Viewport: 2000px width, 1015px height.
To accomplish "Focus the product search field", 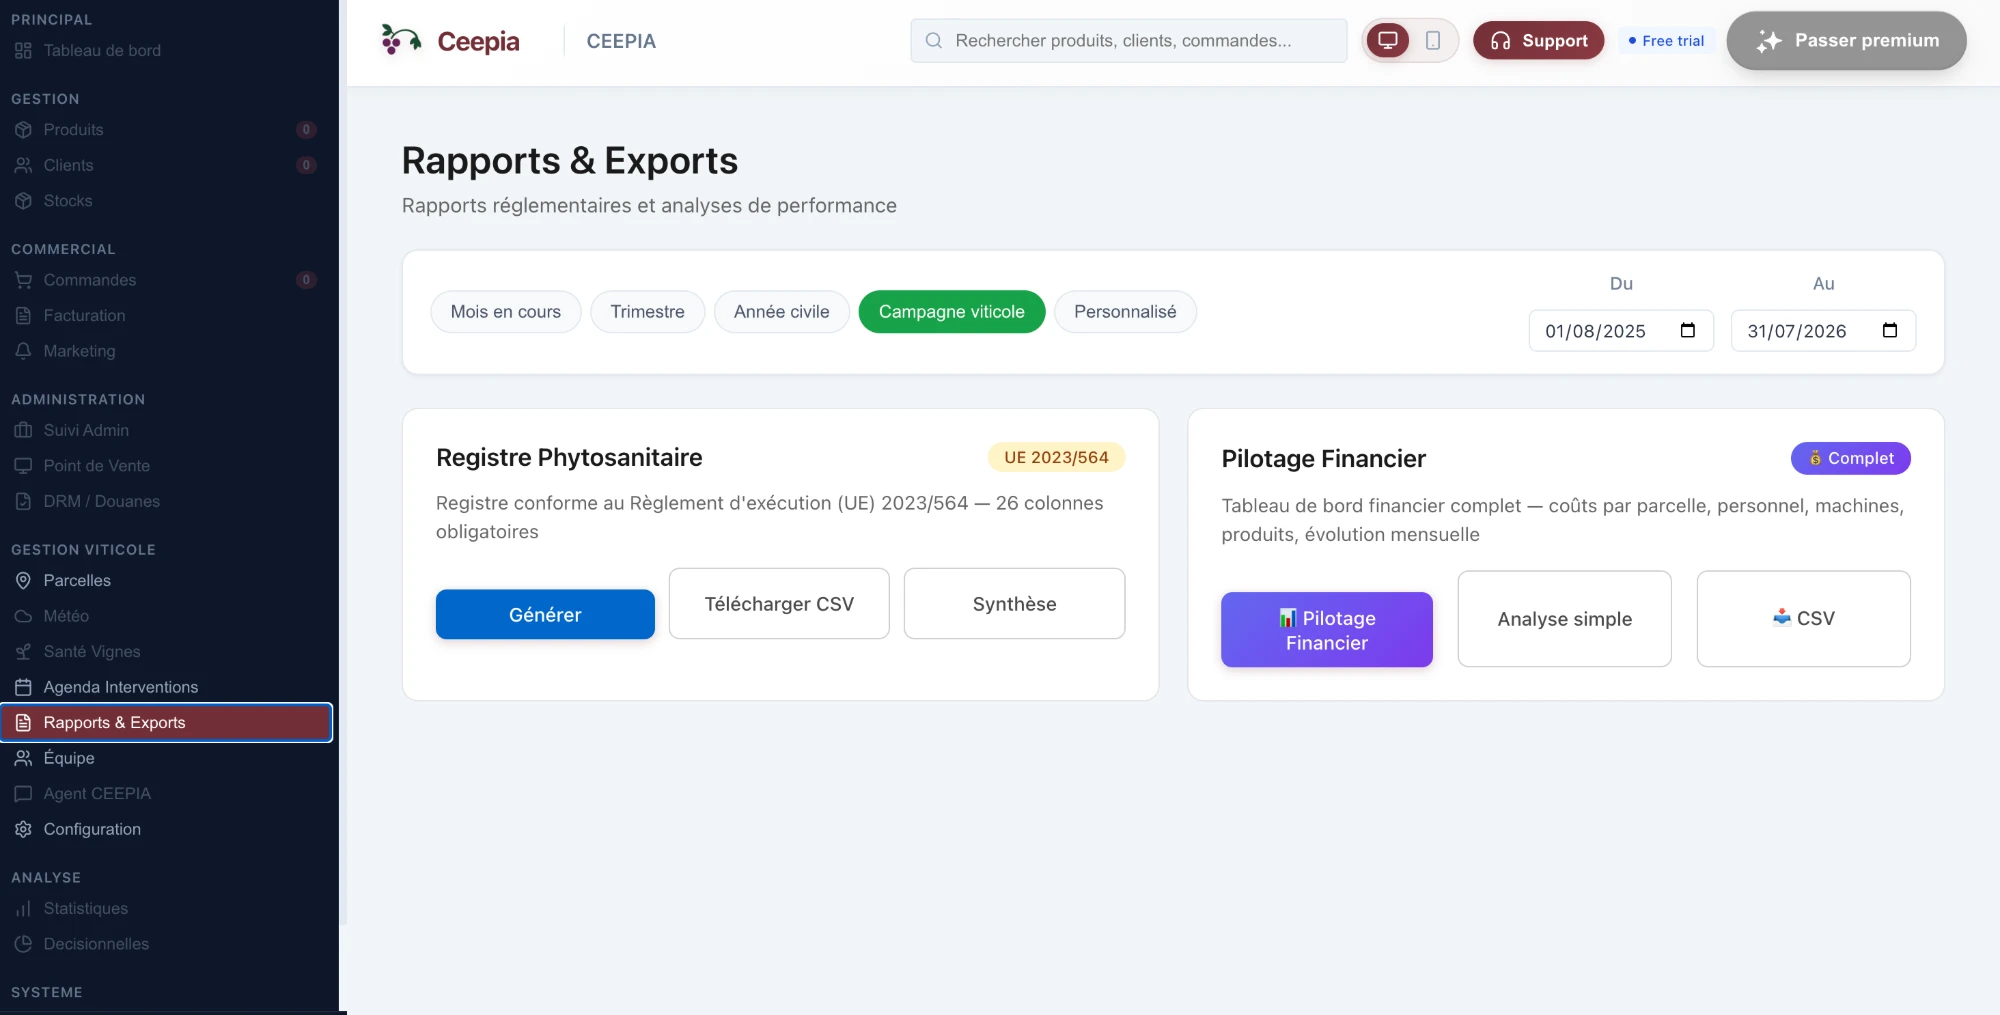I will click(x=1129, y=41).
